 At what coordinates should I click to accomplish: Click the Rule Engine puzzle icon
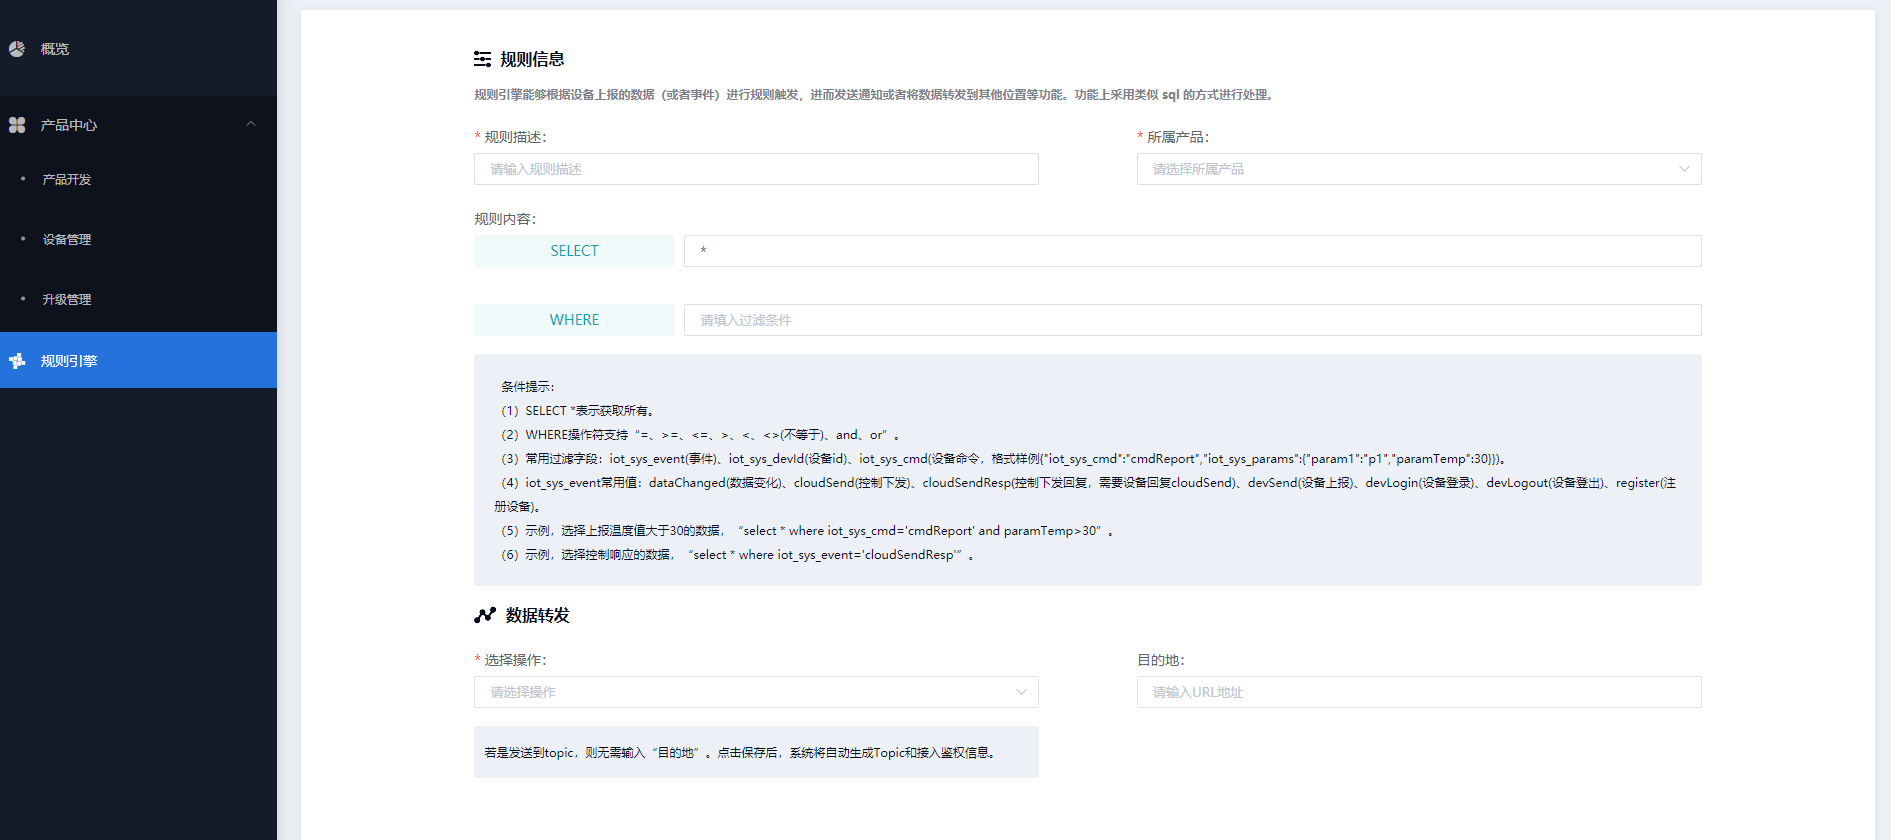17,361
